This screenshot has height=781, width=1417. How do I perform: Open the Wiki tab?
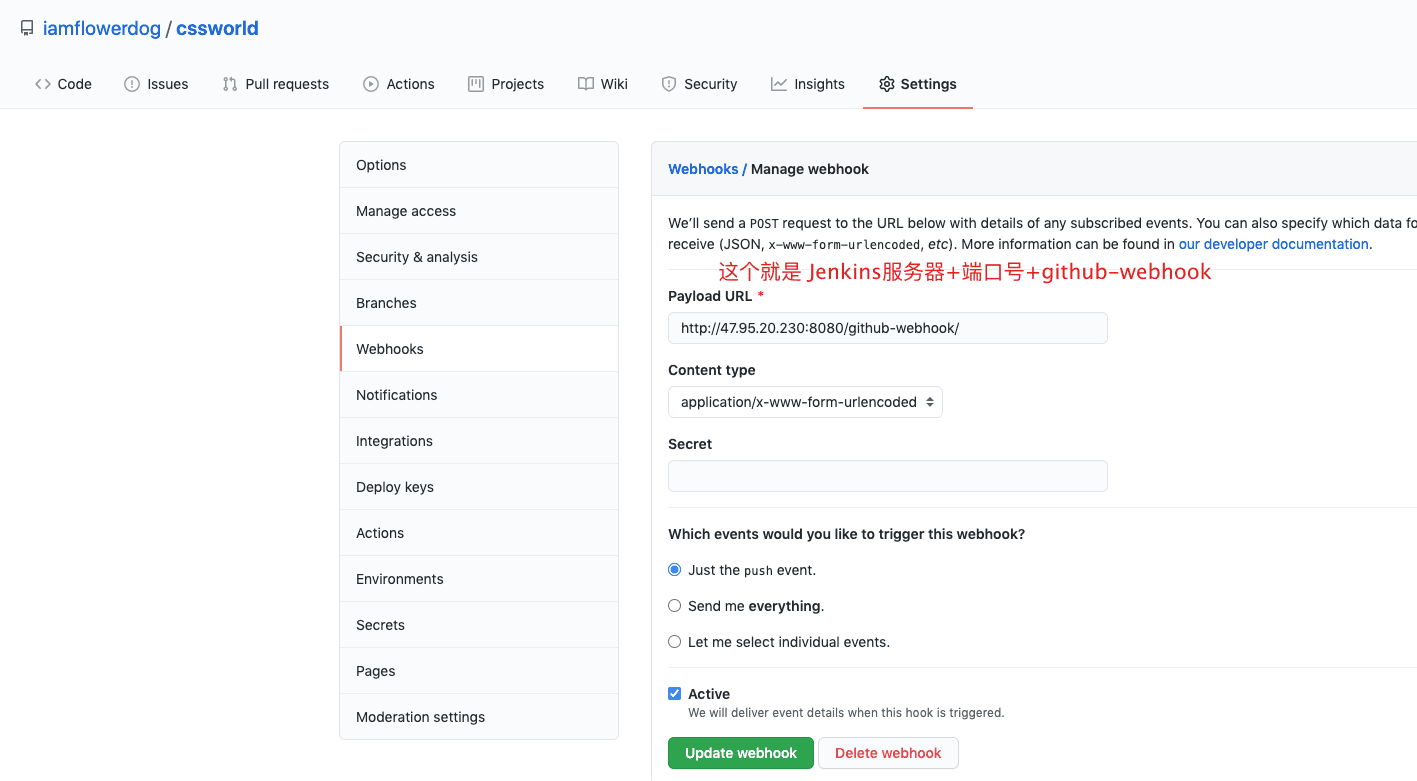pyautogui.click(x=603, y=84)
